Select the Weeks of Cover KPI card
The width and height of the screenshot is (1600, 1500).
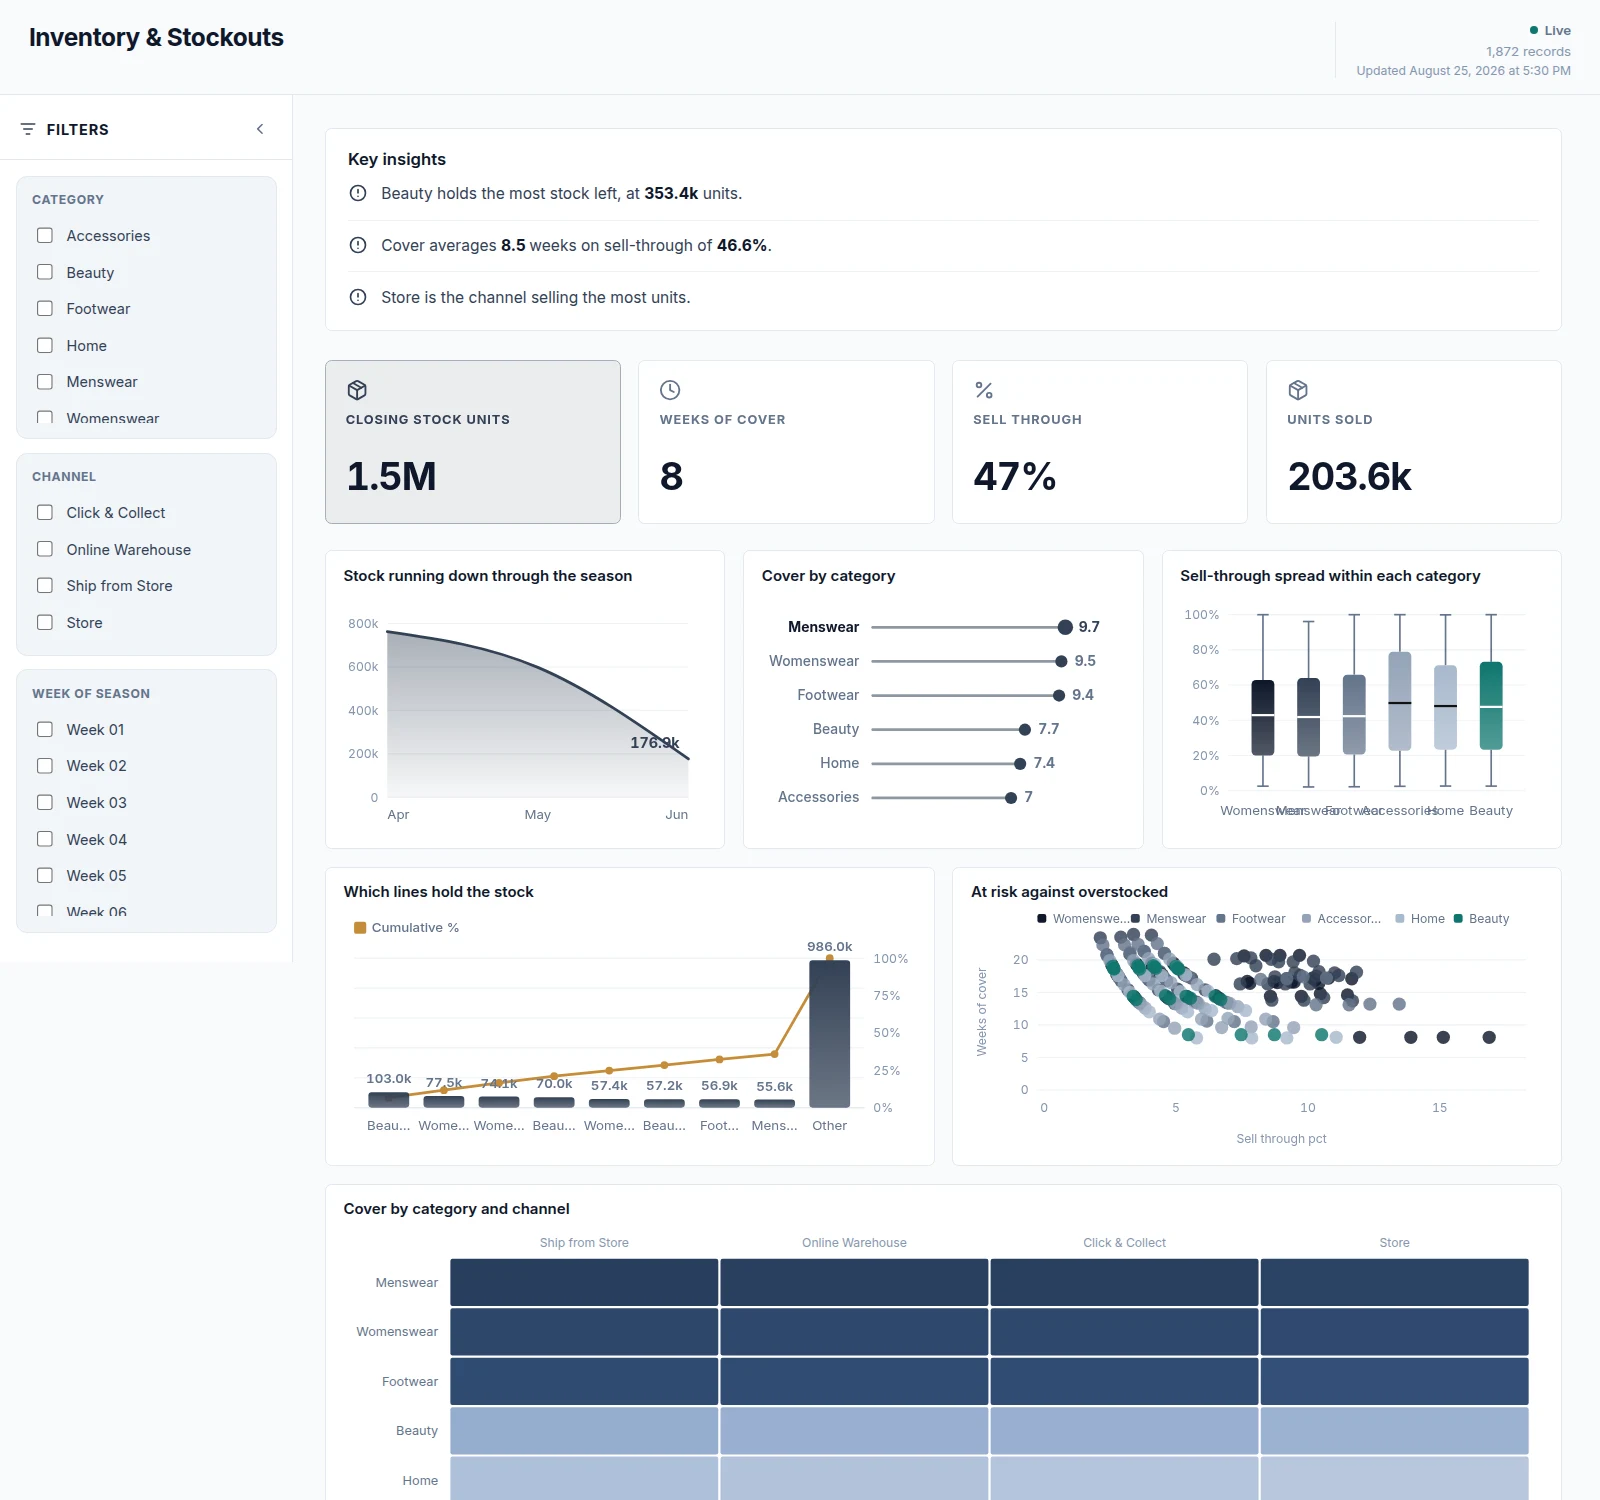tap(786, 442)
